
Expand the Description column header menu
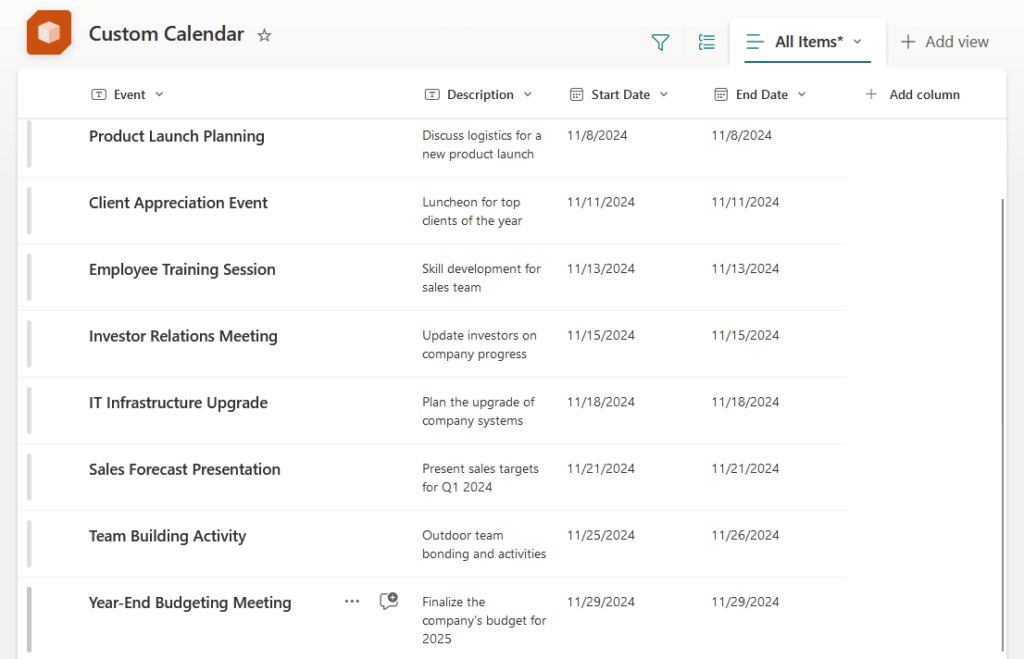point(528,95)
